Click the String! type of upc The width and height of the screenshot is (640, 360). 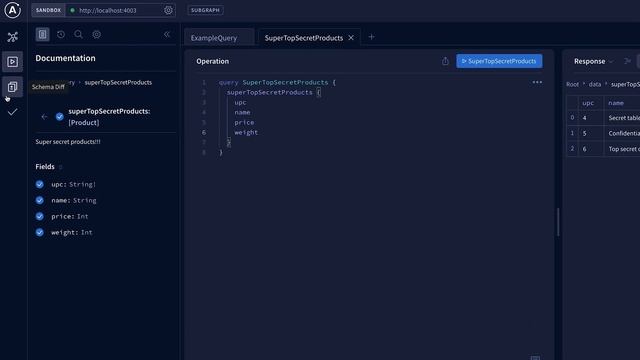tap(82, 184)
